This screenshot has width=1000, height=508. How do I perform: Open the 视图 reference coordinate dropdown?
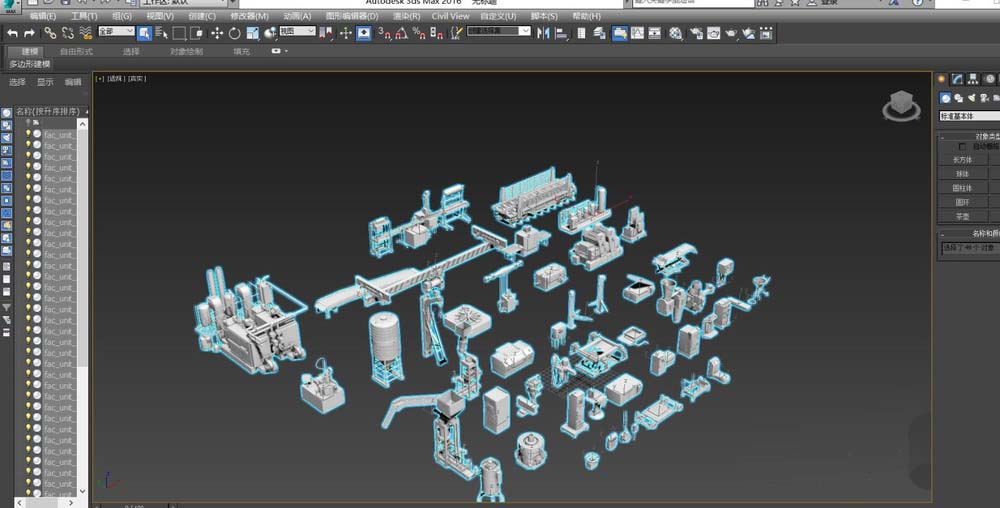(x=297, y=32)
